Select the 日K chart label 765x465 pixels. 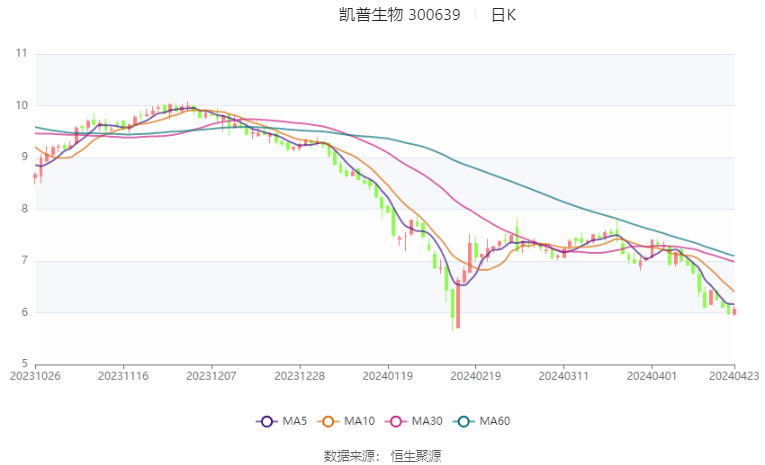click(x=504, y=15)
